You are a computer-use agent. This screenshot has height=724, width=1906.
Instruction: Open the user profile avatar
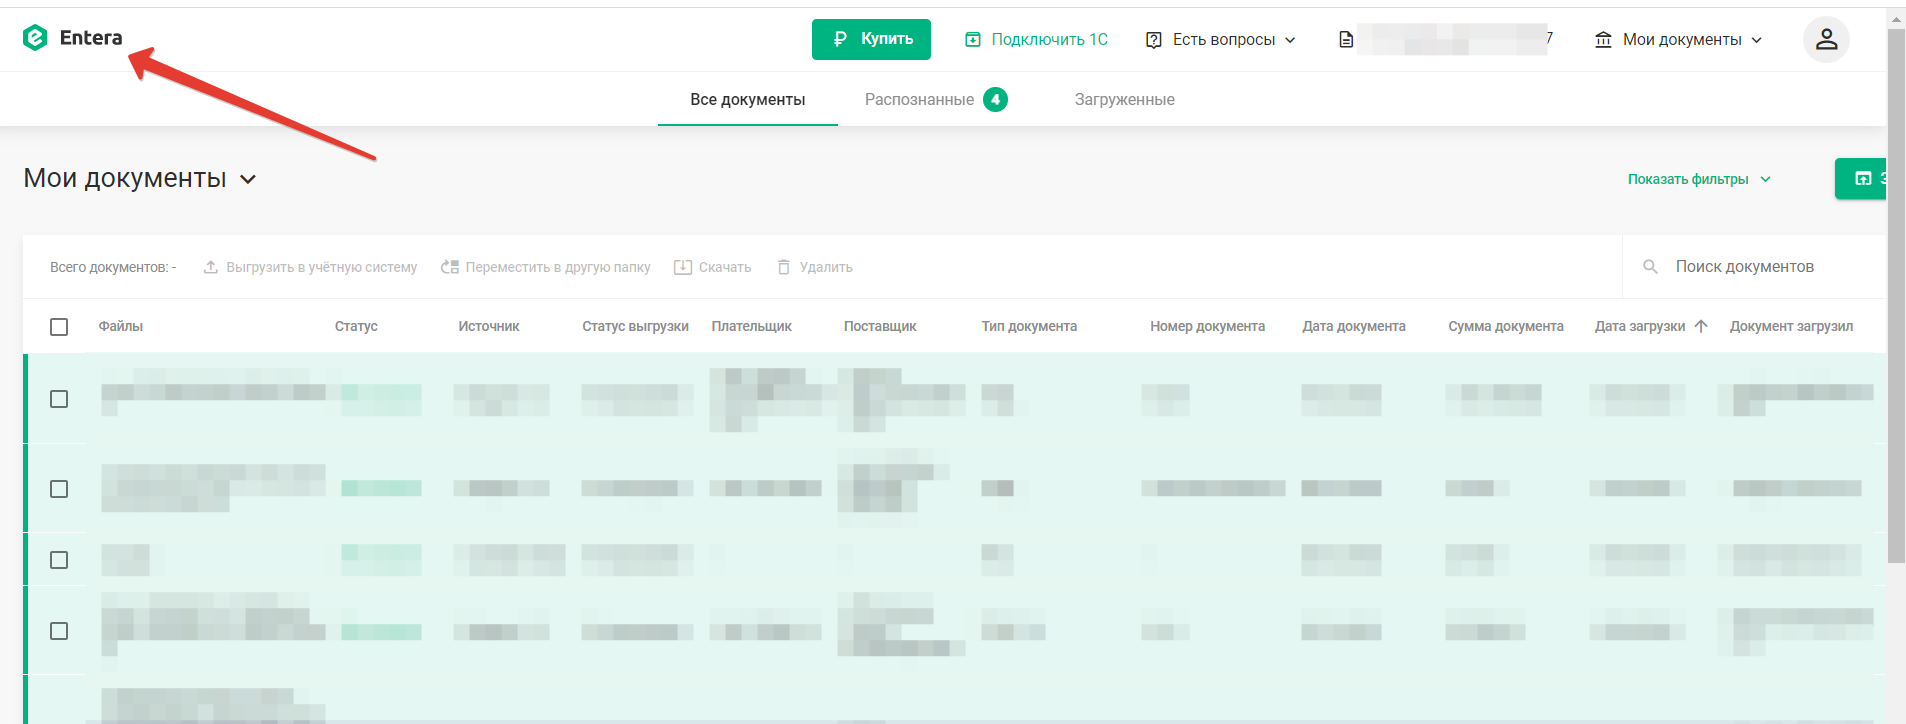coord(1826,39)
